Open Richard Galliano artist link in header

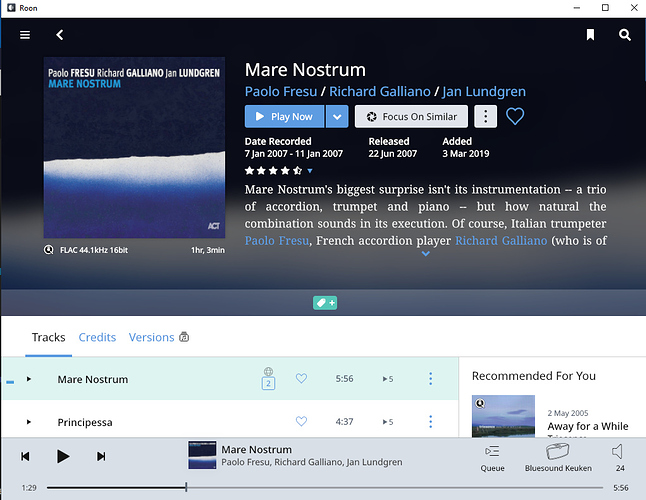tap(380, 91)
